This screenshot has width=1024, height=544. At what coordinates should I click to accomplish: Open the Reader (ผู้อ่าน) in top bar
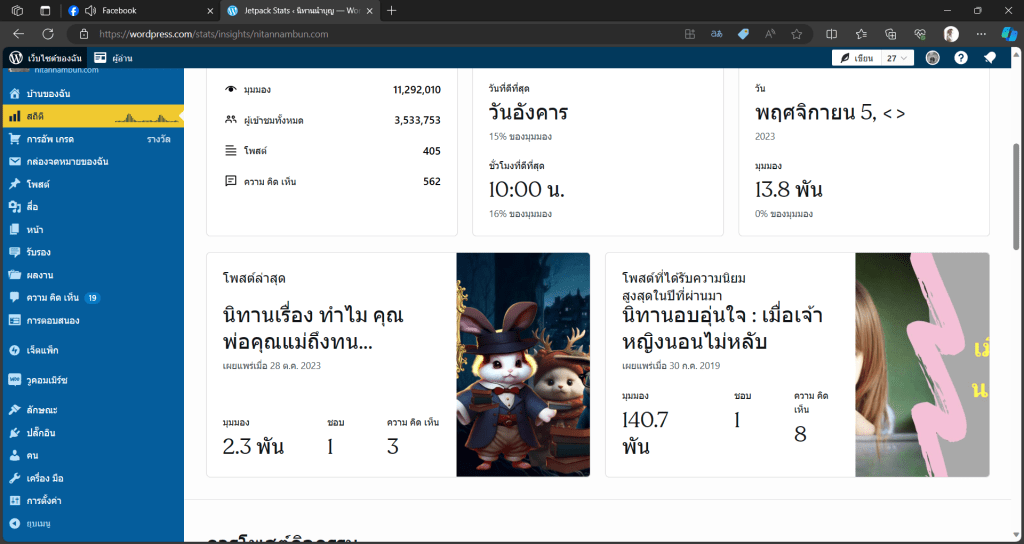coord(114,58)
